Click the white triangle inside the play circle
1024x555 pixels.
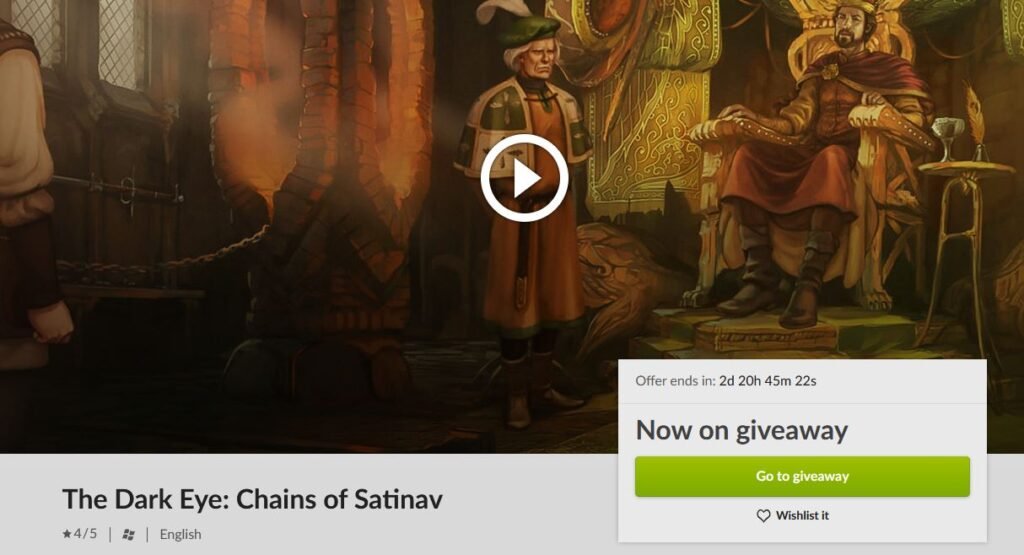pos(526,178)
